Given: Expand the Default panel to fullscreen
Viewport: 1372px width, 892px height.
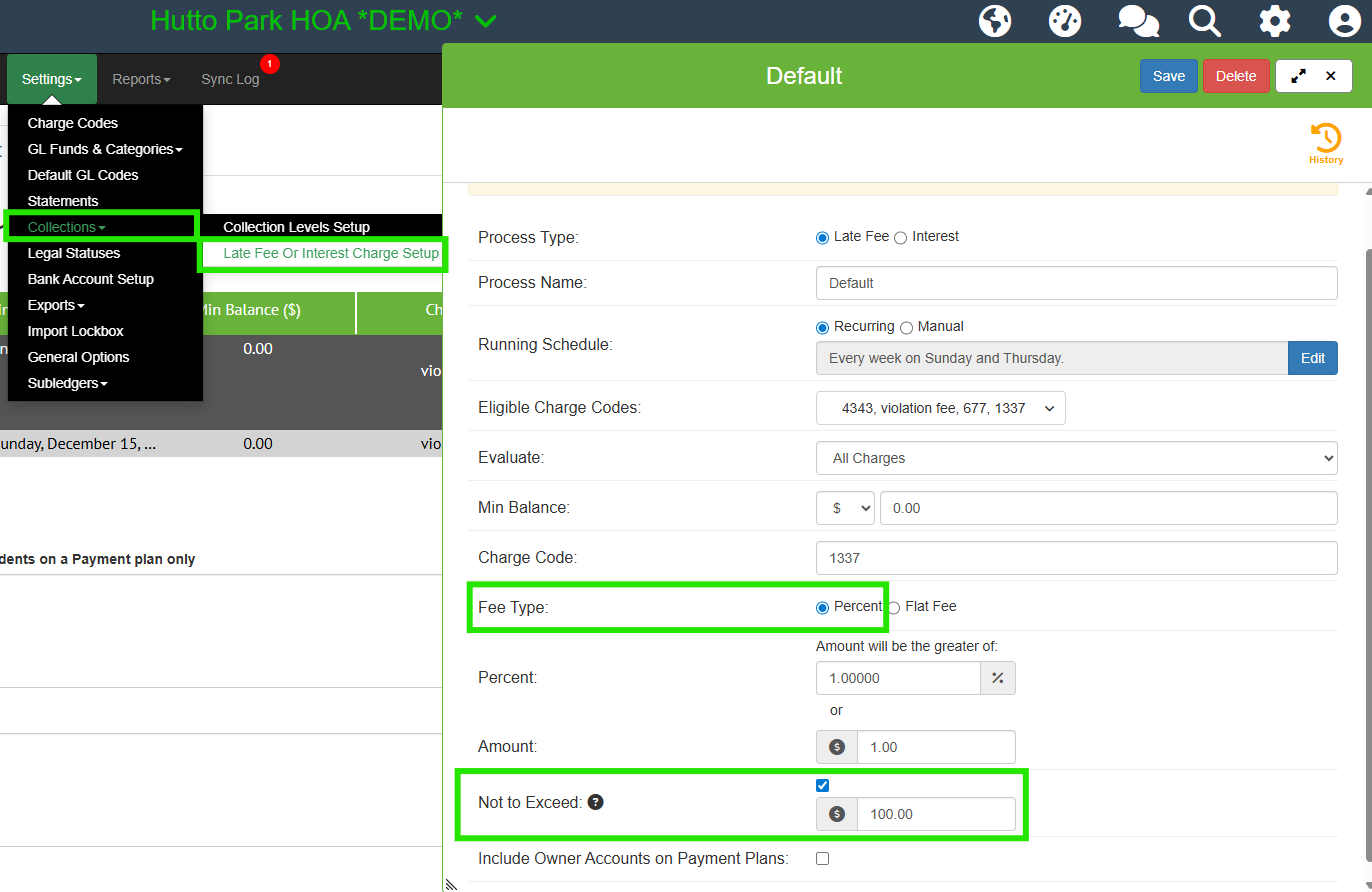Looking at the screenshot, I should pyautogui.click(x=1298, y=76).
